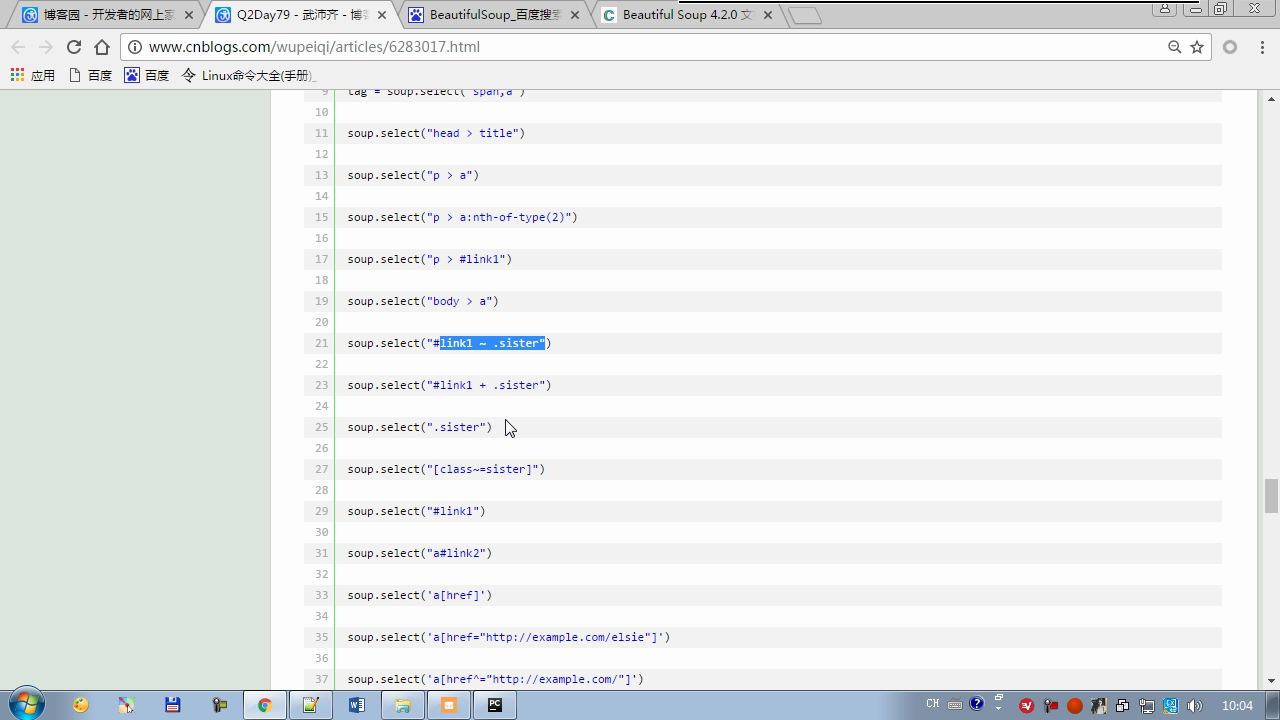
Task: Click the volume speaker tray icon
Action: coord(1194,706)
